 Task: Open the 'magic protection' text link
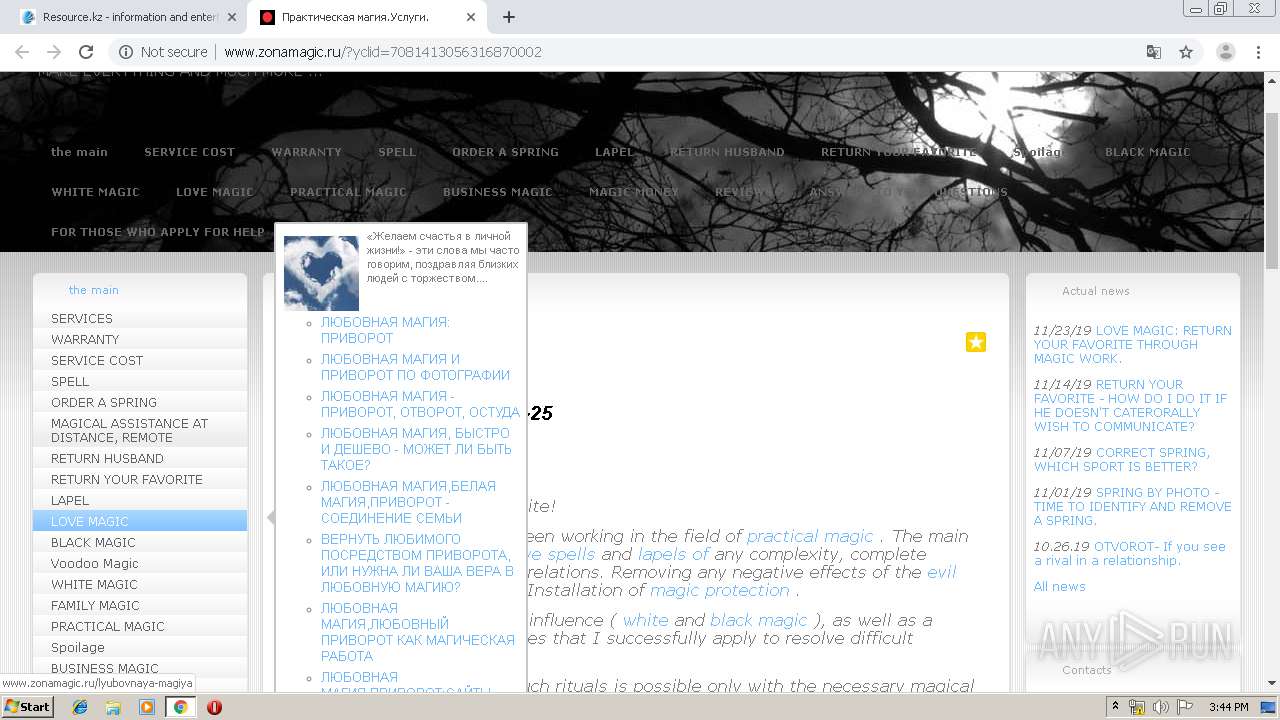point(720,590)
